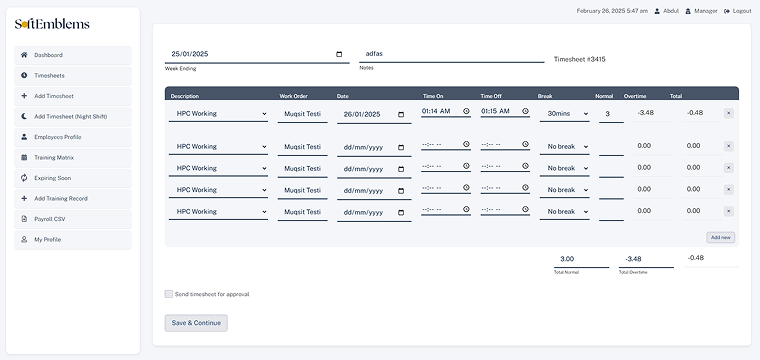Click the Employees Profile sidebar item
Viewport: 760px width, 360px height.
pyautogui.click(x=73, y=137)
